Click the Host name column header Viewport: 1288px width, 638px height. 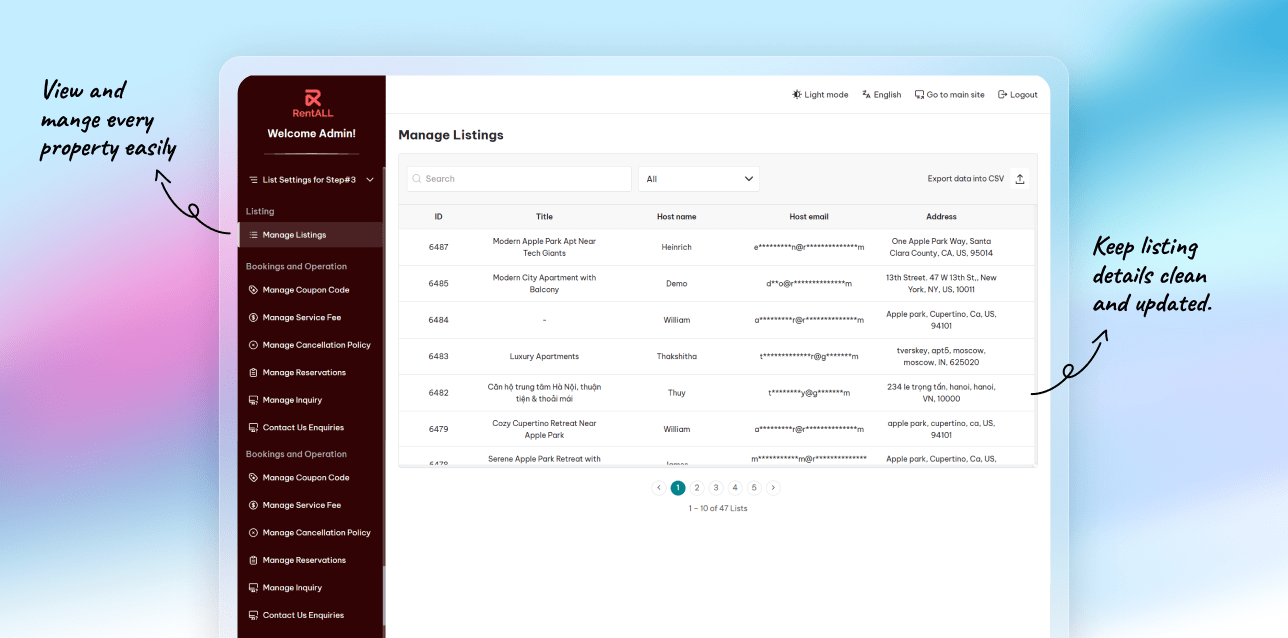(x=677, y=217)
